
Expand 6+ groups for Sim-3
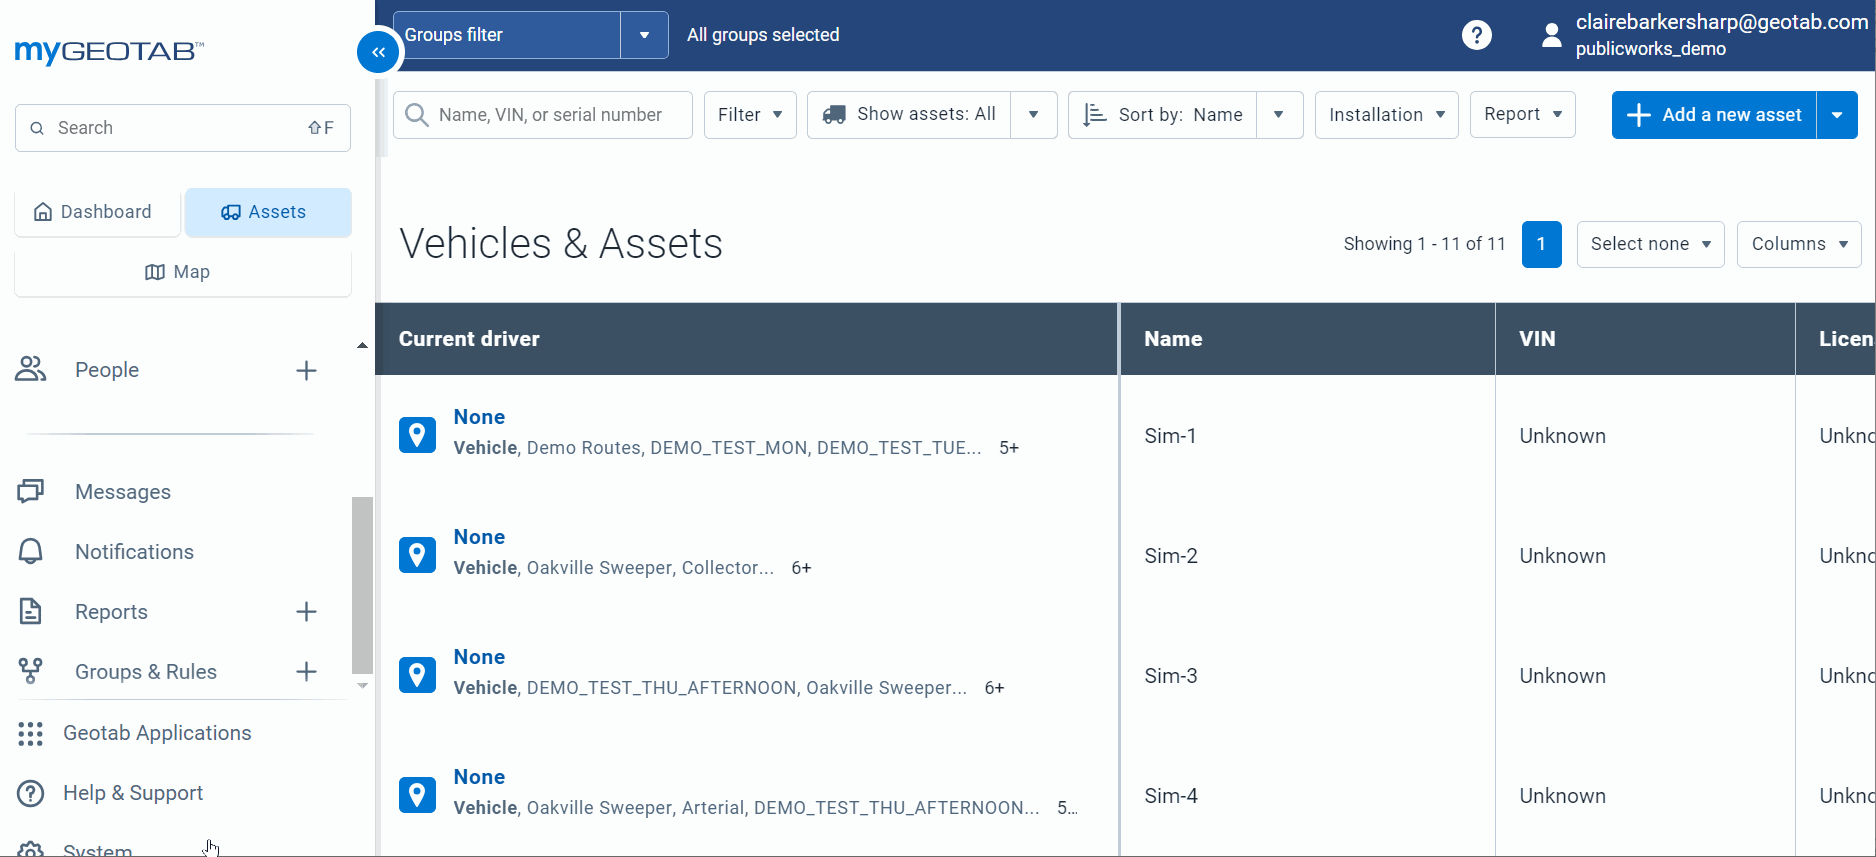click(x=994, y=688)
